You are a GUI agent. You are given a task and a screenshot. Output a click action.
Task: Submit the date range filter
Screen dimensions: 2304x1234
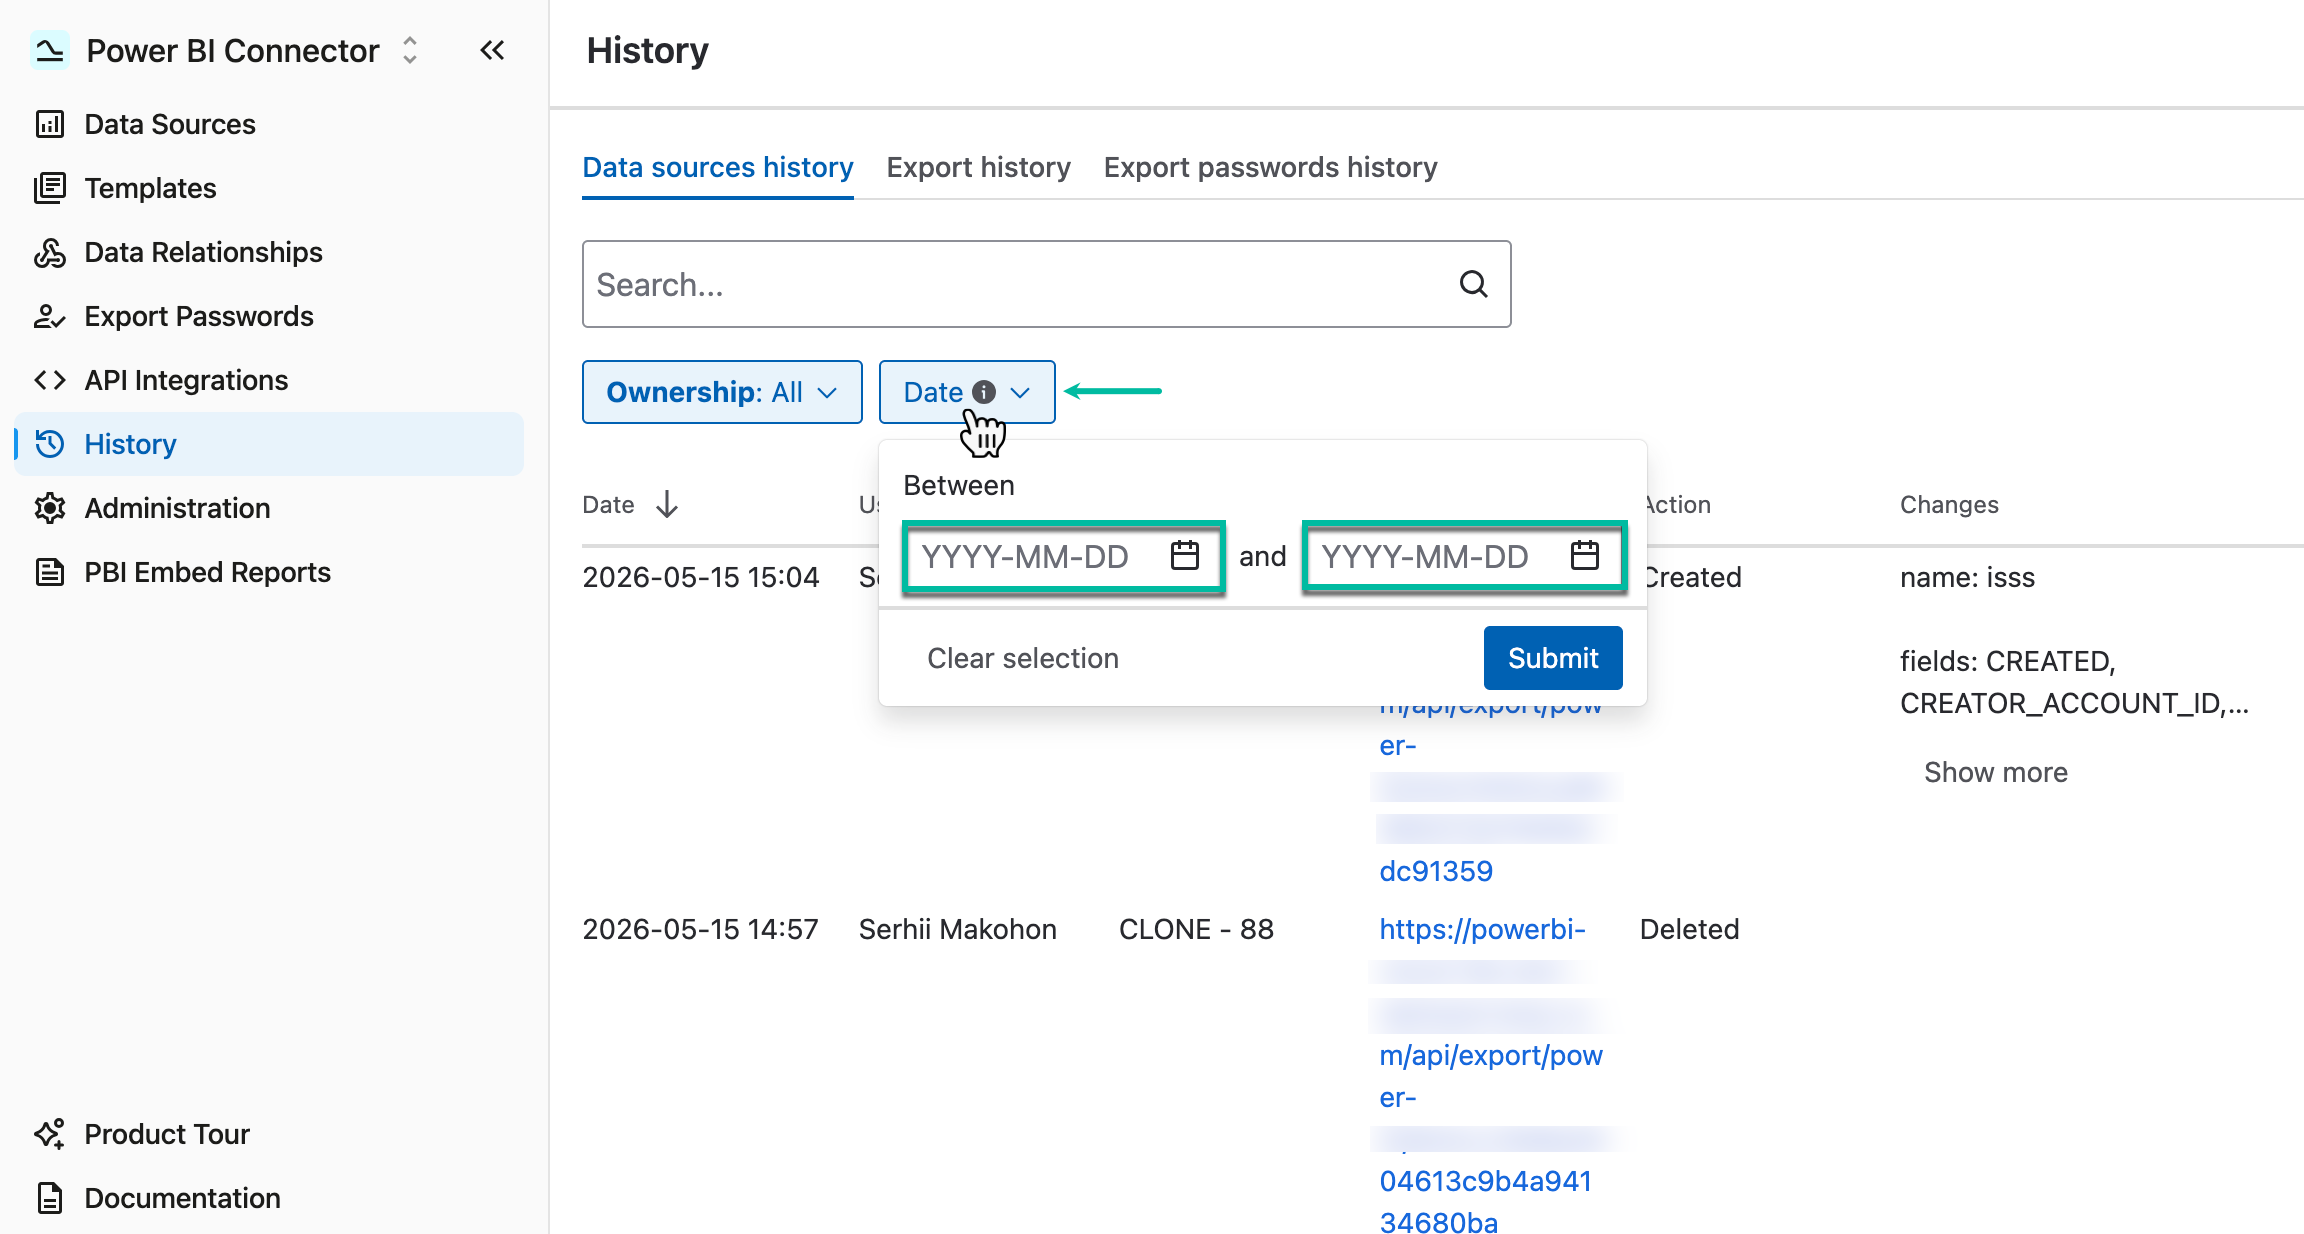pos(1553,658)
